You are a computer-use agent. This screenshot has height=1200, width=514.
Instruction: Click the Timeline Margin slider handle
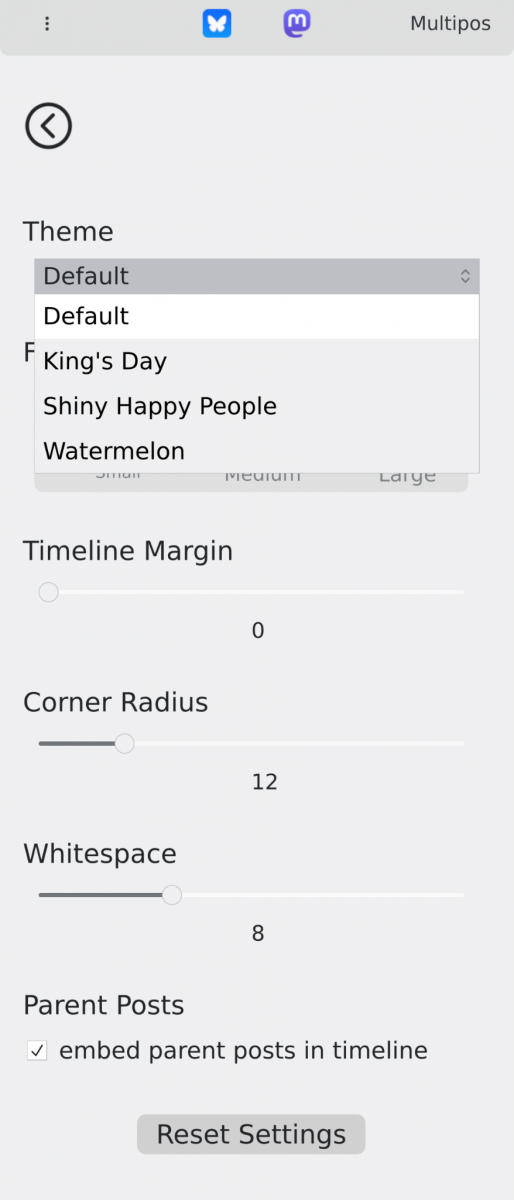pyautogui.click(x=48, y=593)
